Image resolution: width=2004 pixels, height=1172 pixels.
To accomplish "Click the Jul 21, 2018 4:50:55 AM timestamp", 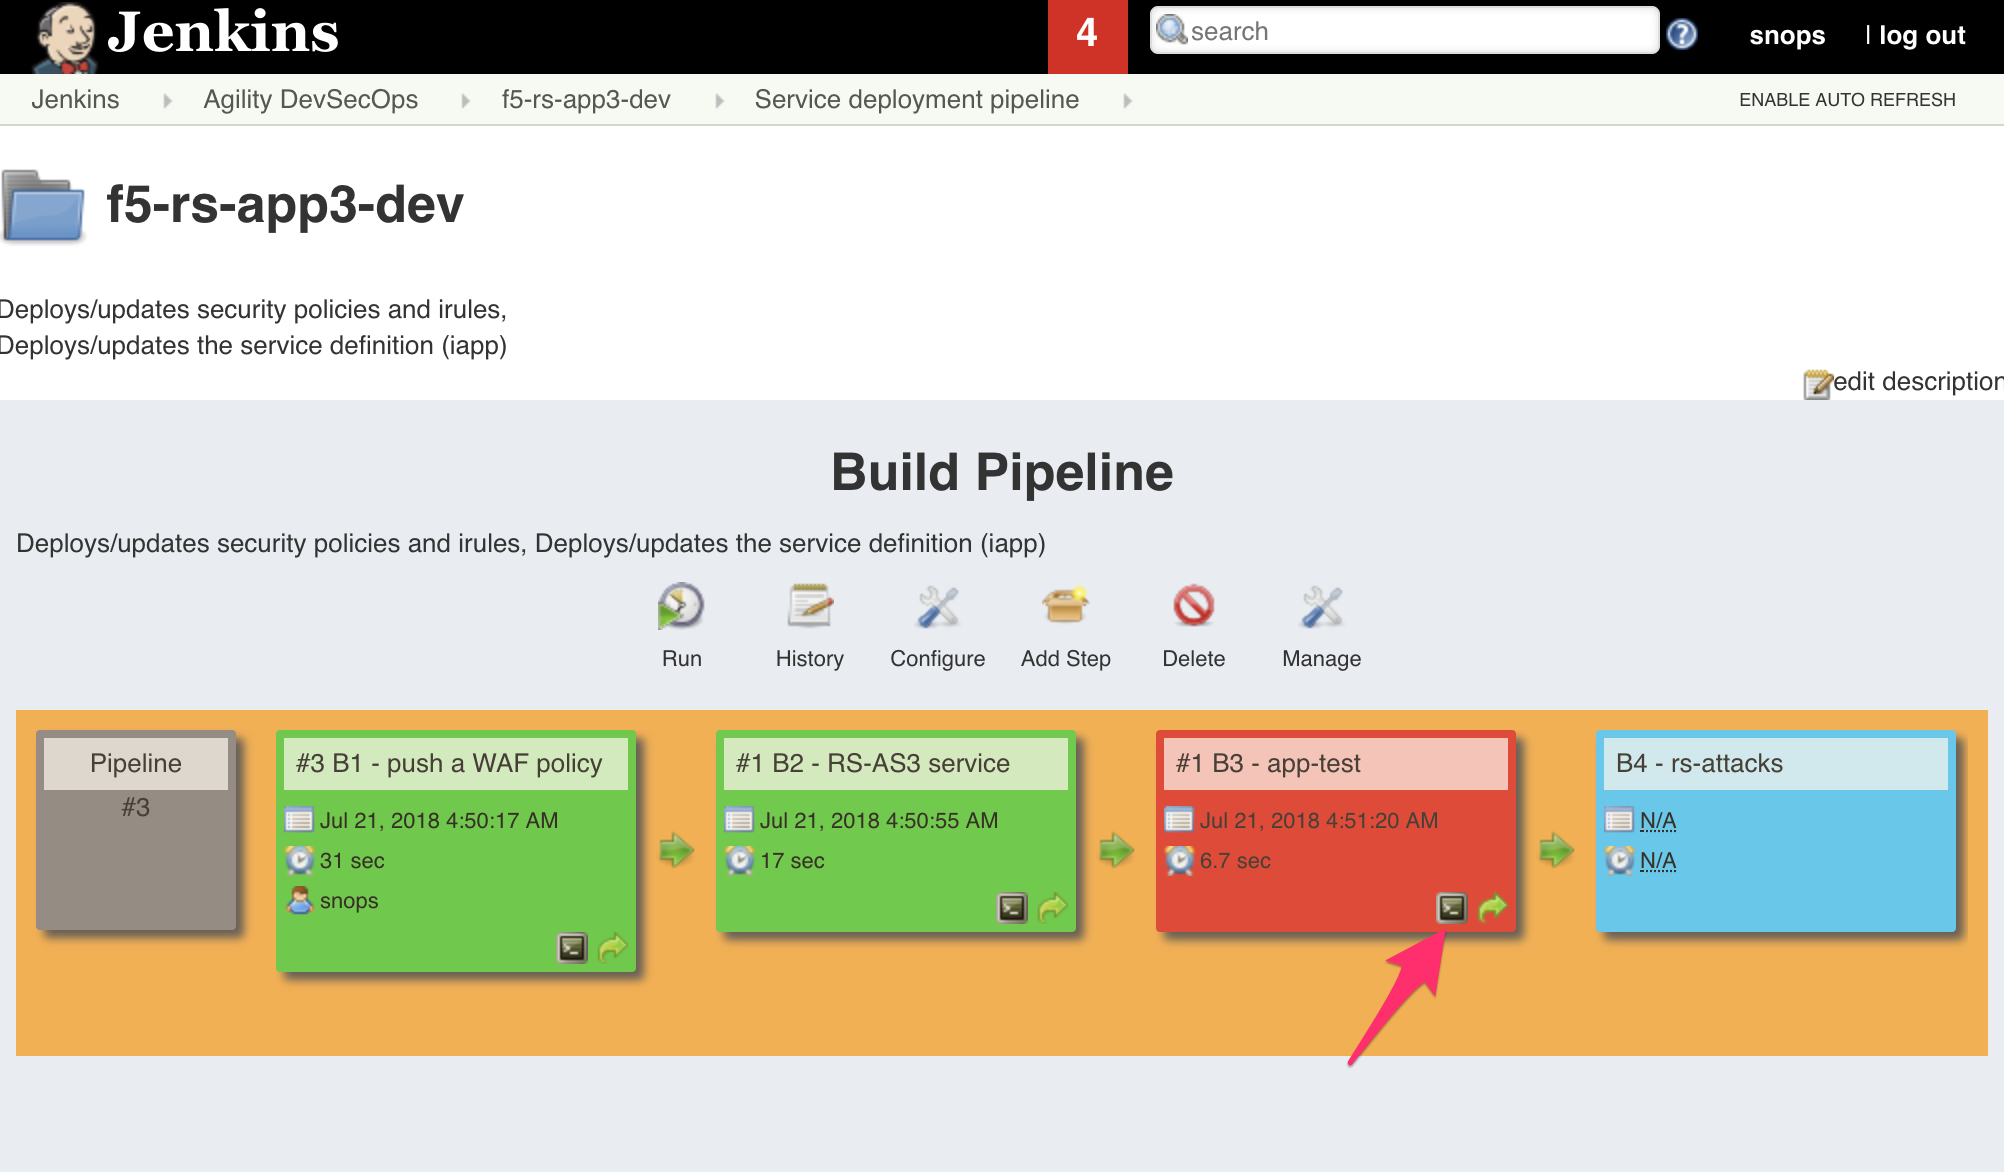I will [879, 820].
